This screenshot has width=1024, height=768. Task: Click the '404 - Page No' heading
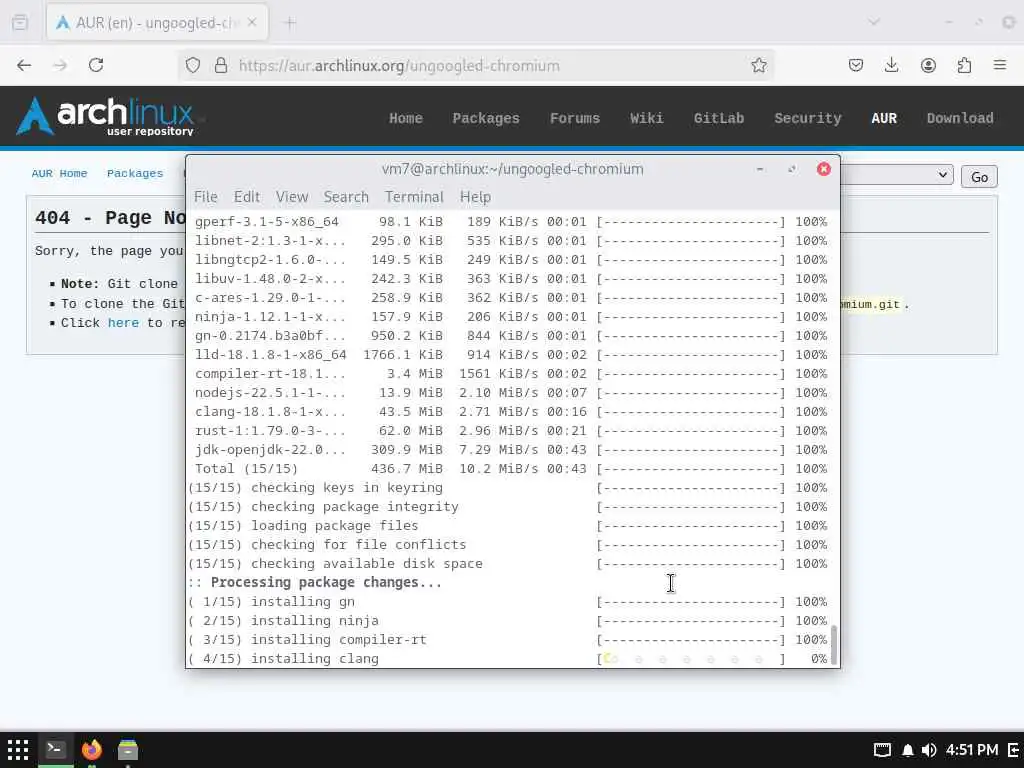click(x=110, y=217)
